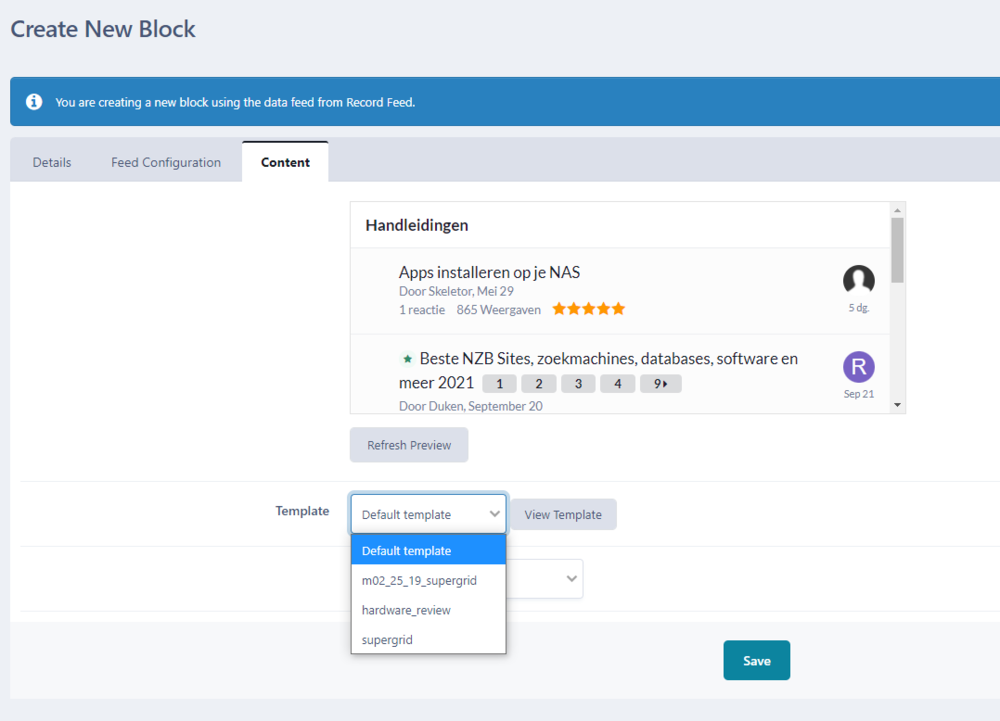Screen dimensions: 1000x721
Task: Jump to topic page 9 pagination
Action: click(660, 384)
